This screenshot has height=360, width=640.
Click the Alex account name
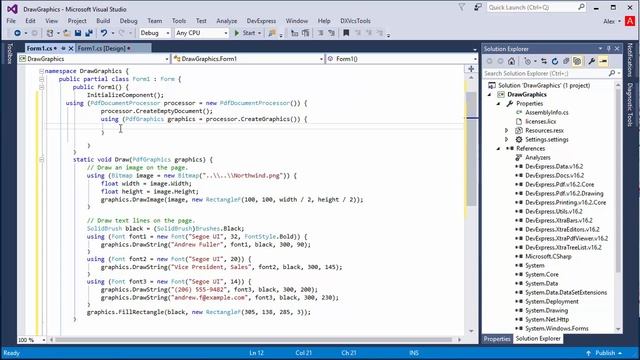609,21
